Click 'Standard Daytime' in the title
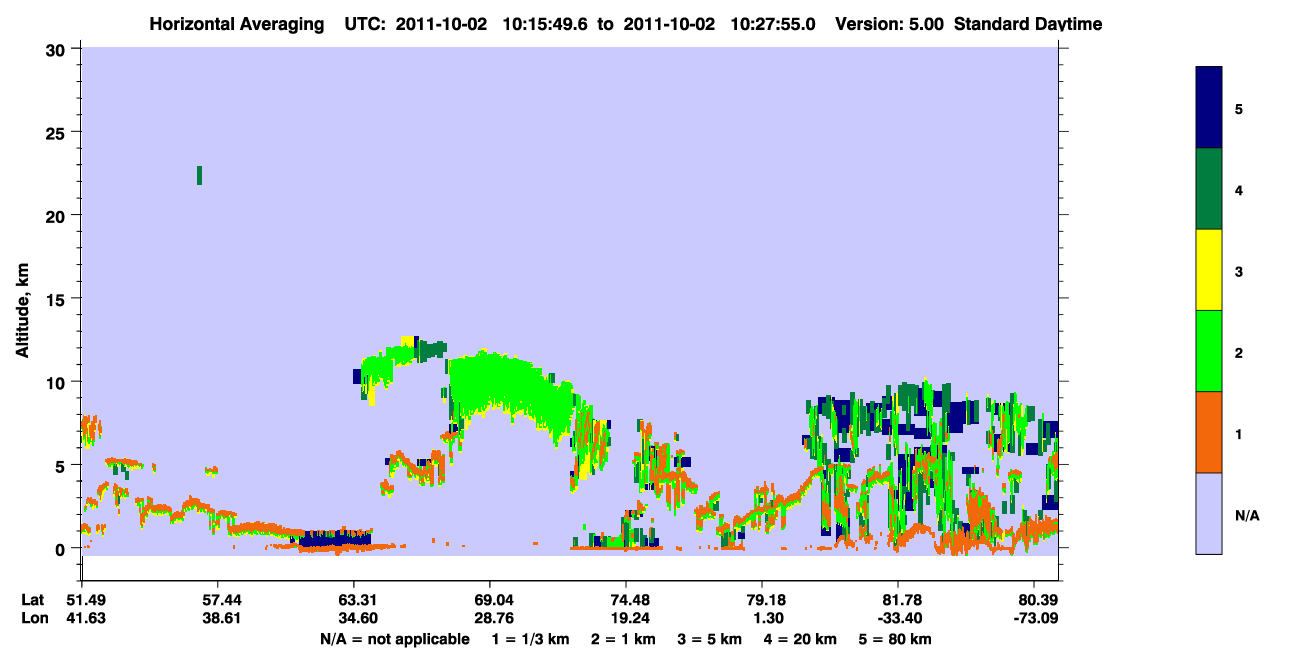Viewport: 1300px width, 667px height. click(x=1028, y=24)
